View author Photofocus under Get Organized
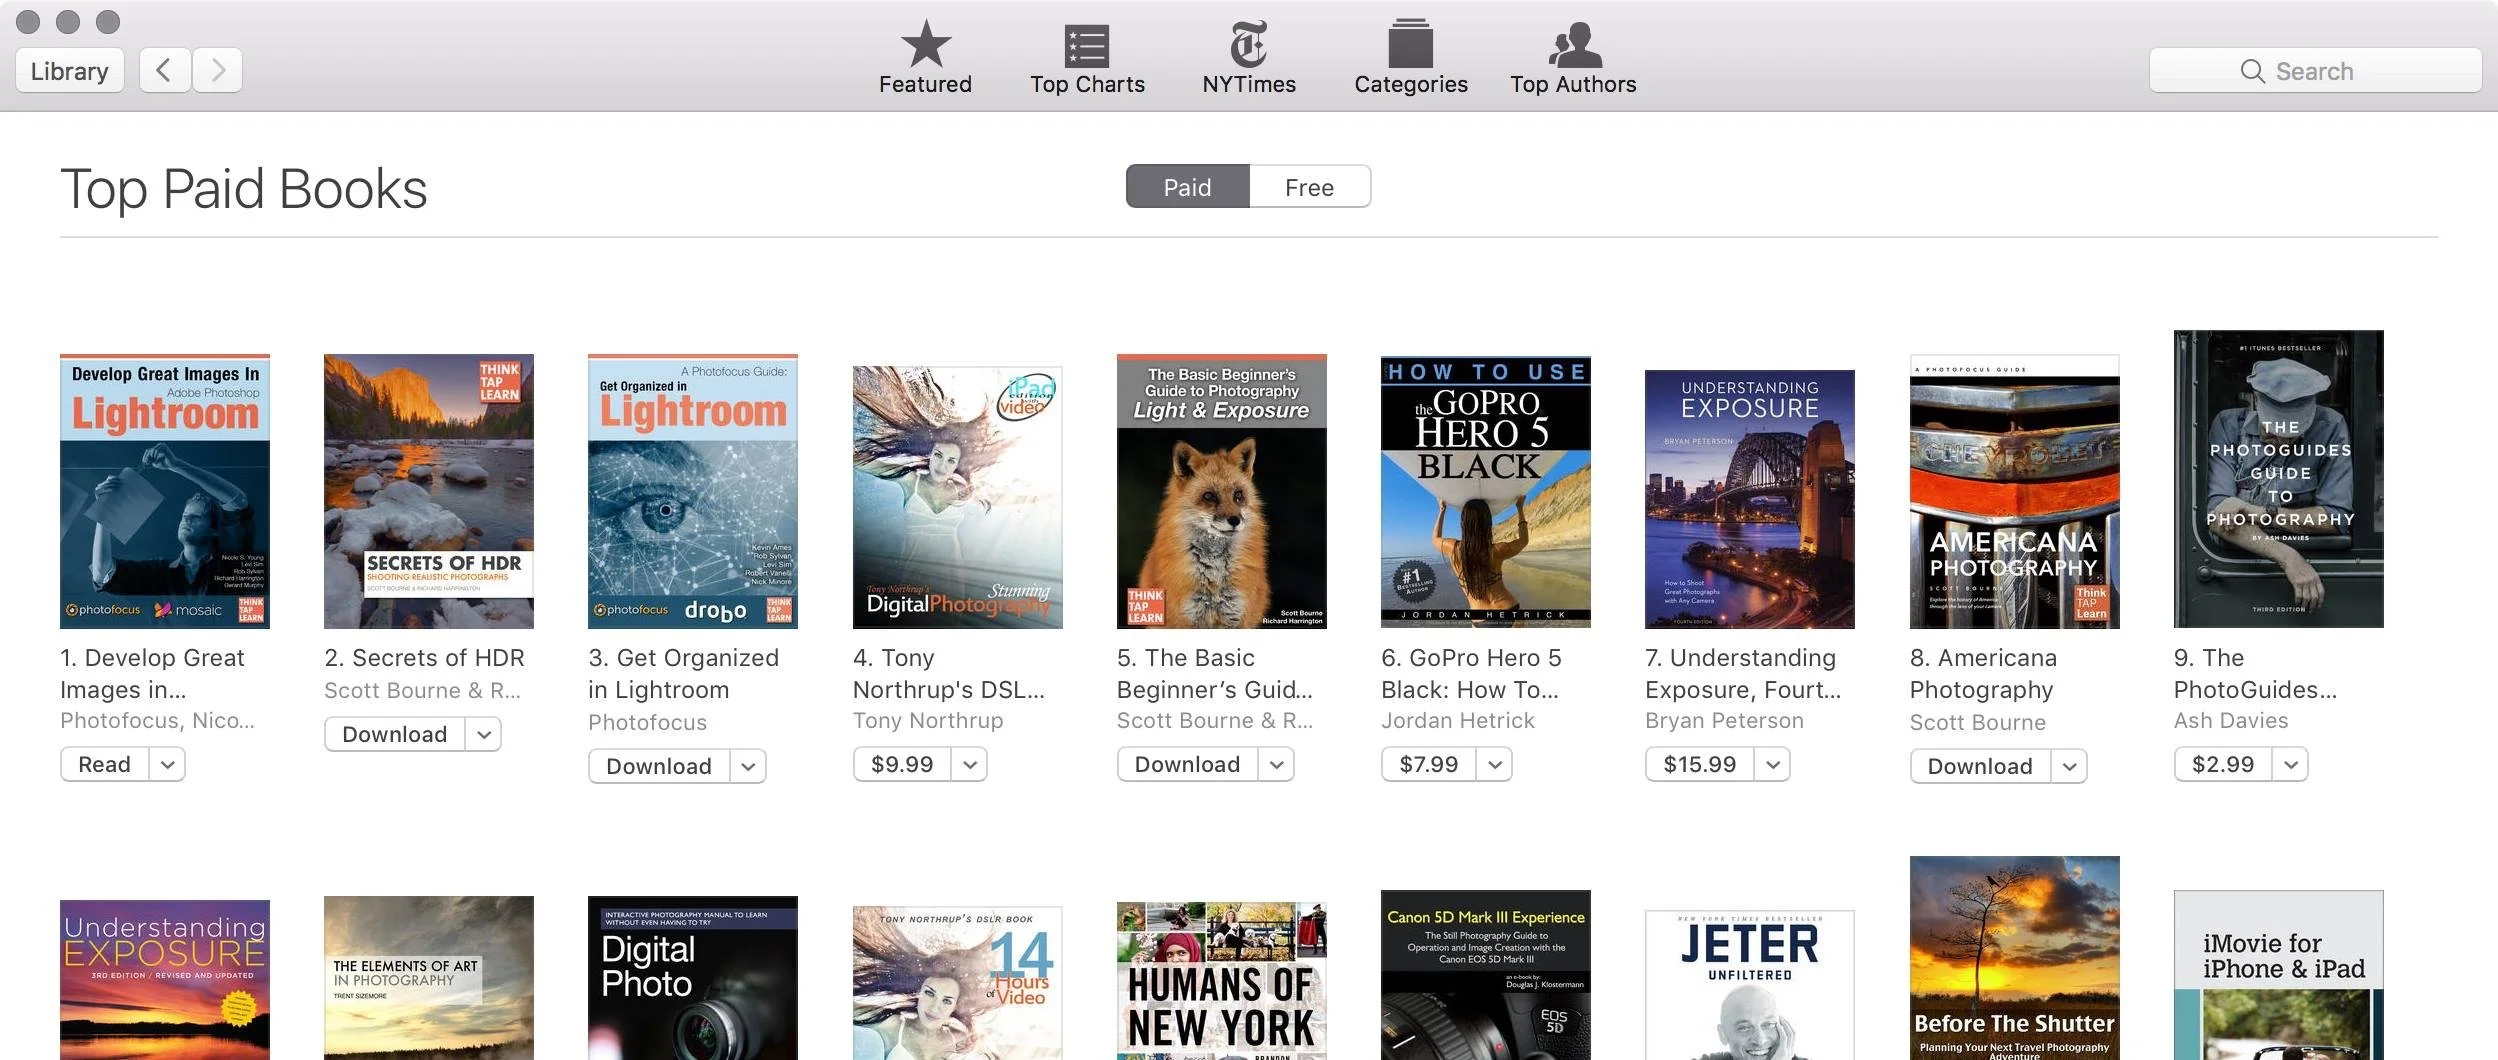 (647, 723)
